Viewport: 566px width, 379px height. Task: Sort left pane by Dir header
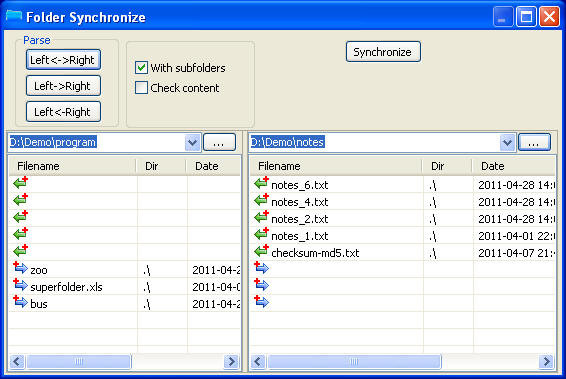[161, 166]
